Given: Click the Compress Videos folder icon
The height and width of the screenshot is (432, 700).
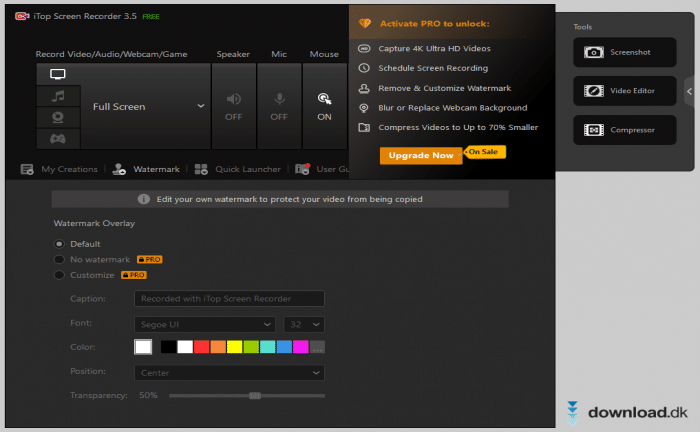Looking at the screenshot, I should 364,127.
